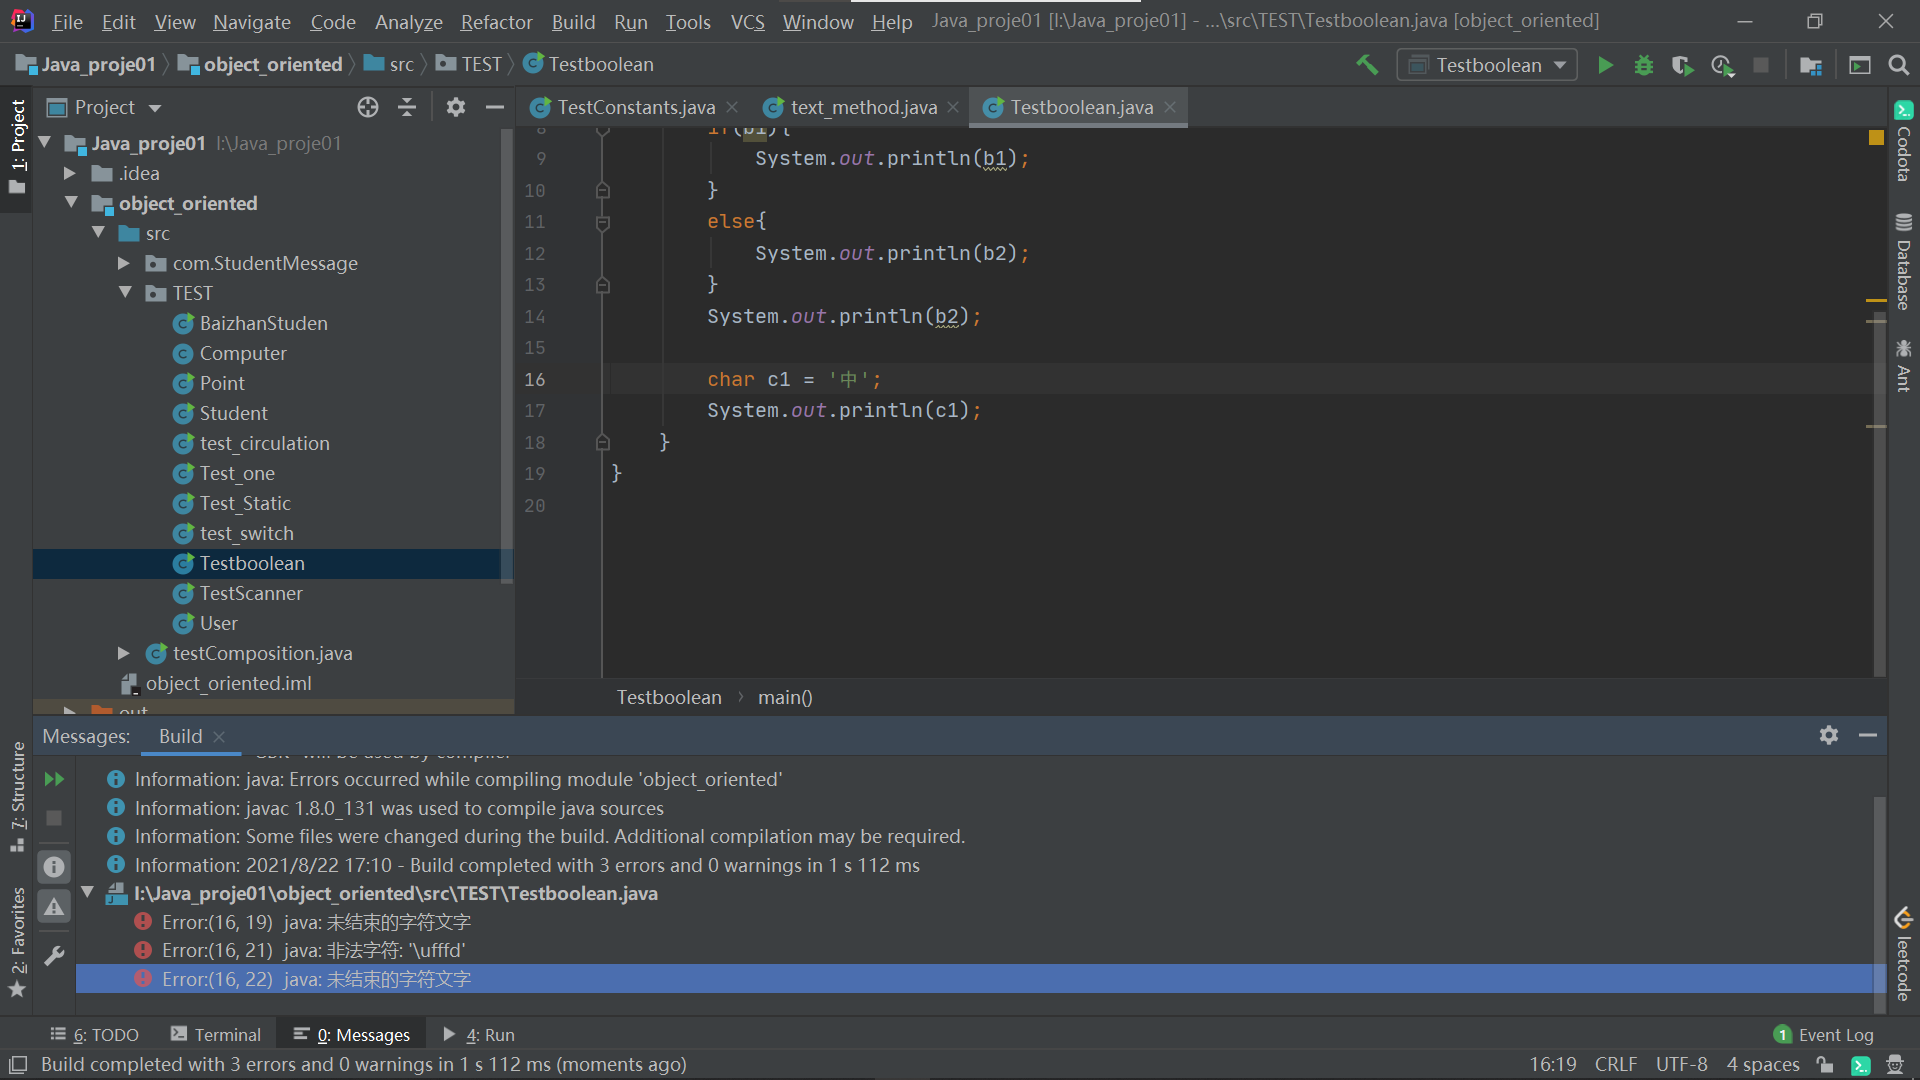This screenshot has width=1920, height=1080.
Task: Select Test_Static class in project tree
Action: tap(245, 503)
